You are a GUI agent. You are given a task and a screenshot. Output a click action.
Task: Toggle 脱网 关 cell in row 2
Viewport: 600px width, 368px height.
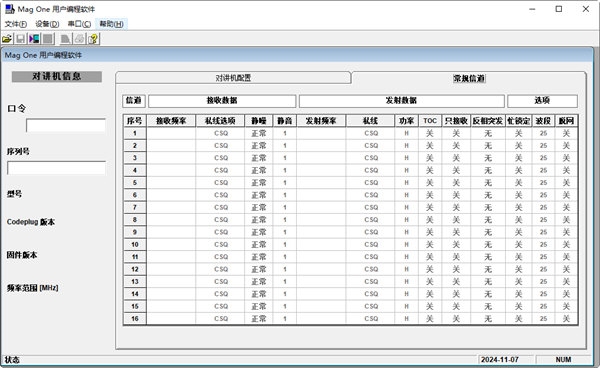[x=566, y=146]
